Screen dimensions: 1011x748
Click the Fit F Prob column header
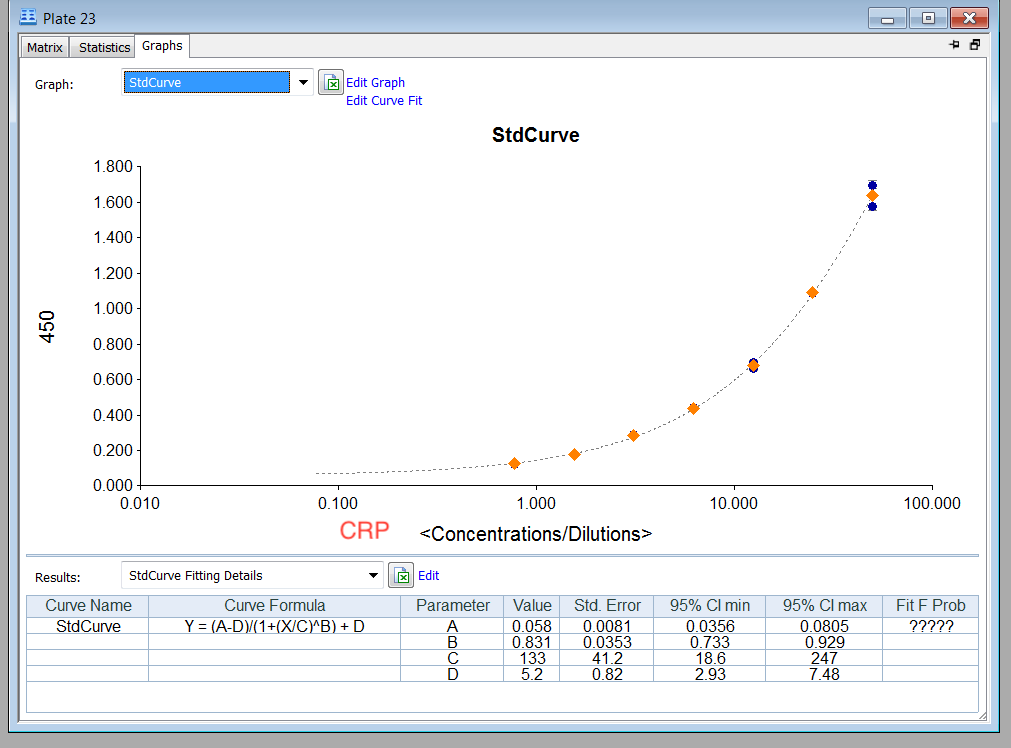[930, 605]
